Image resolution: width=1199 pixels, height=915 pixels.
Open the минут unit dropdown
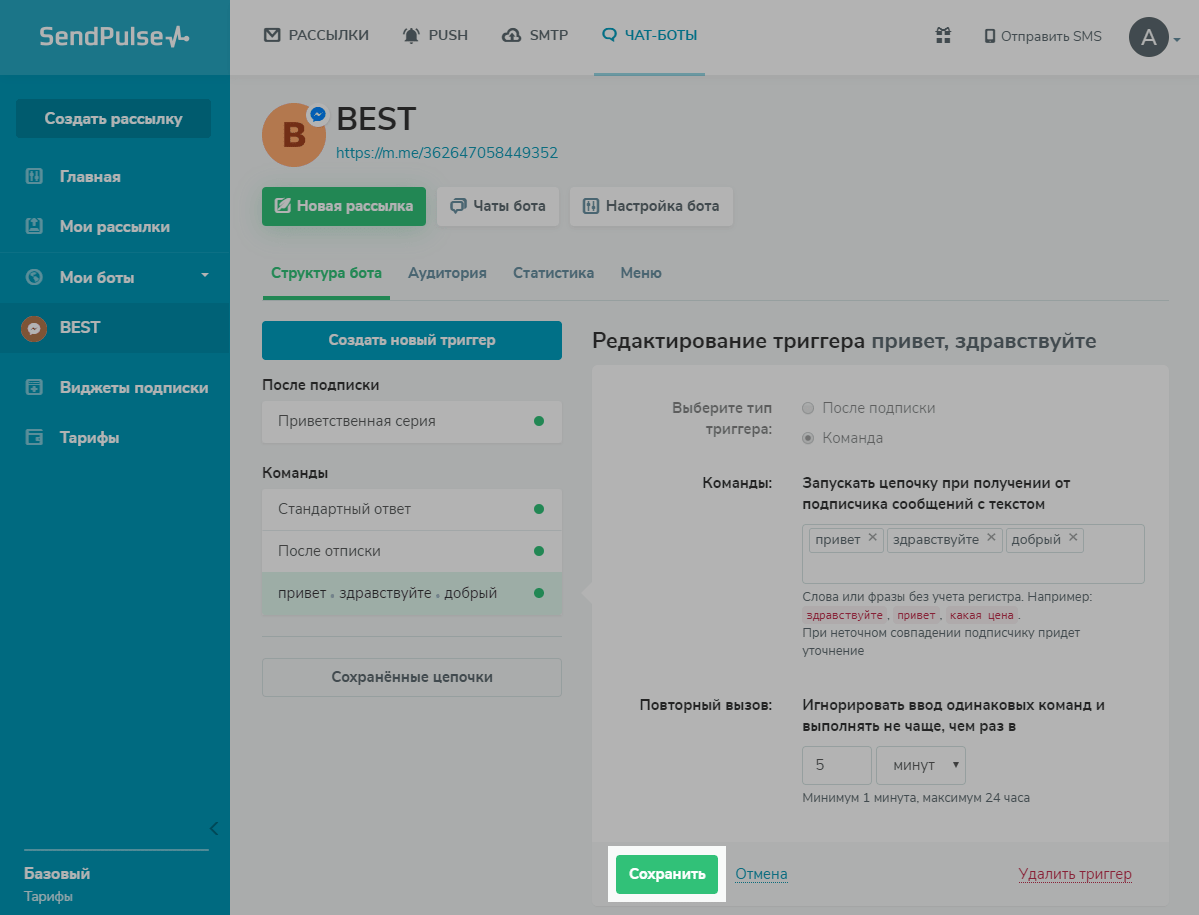[921, 765]
